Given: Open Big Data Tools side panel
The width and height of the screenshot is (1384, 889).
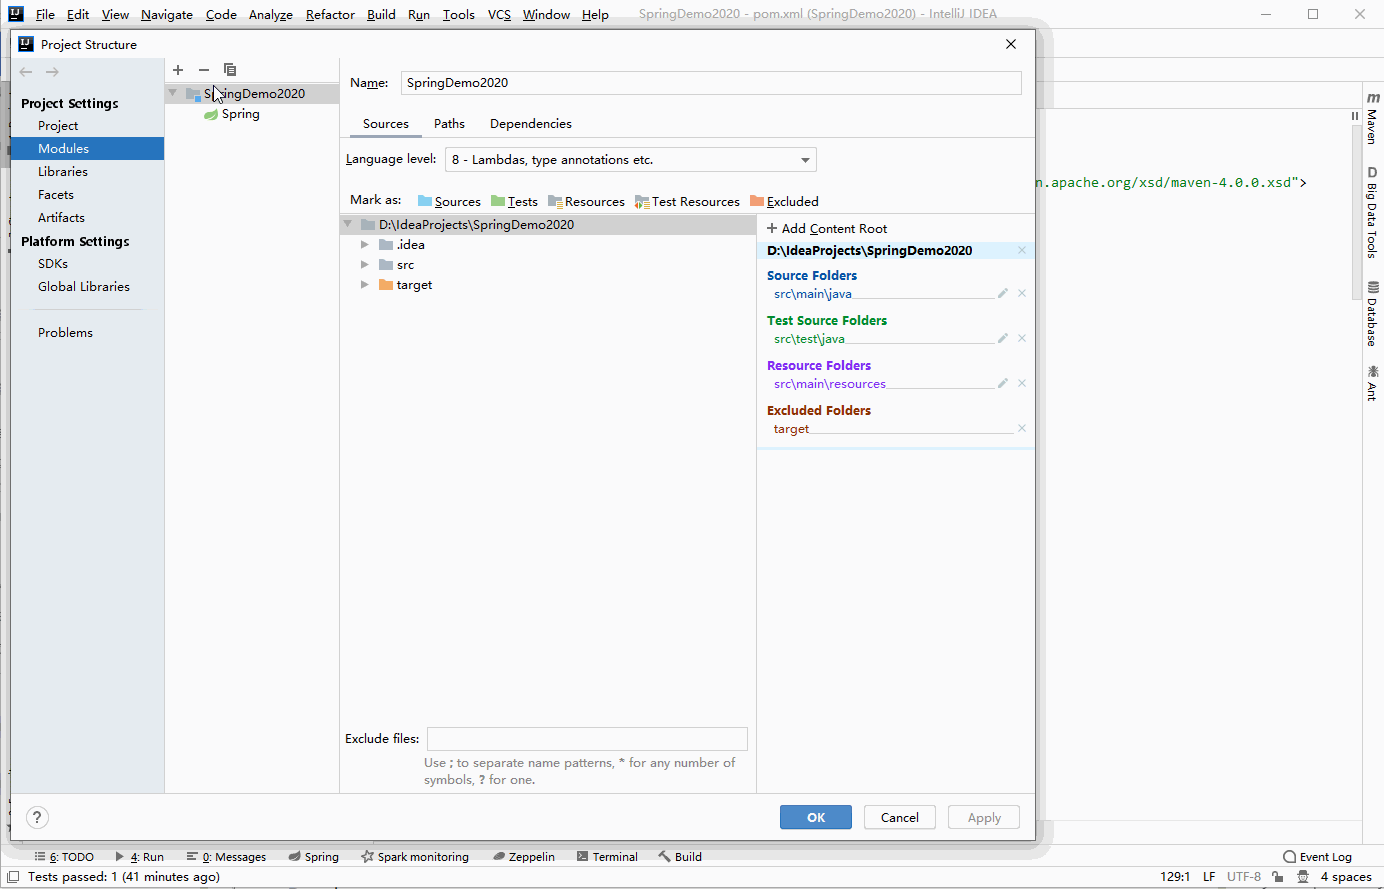Looking at the screenshot, I should 1373,212.
